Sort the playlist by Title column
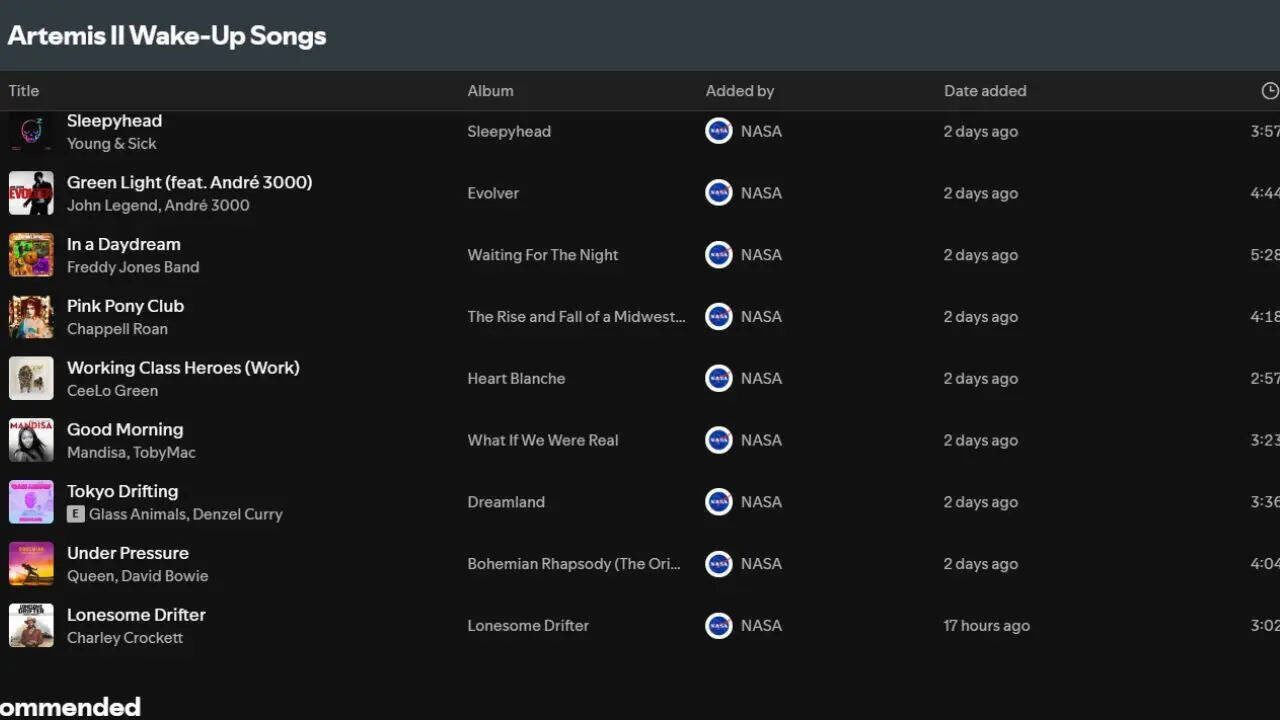The width and height of the screenshot is (1280, 720). point(23,90)
